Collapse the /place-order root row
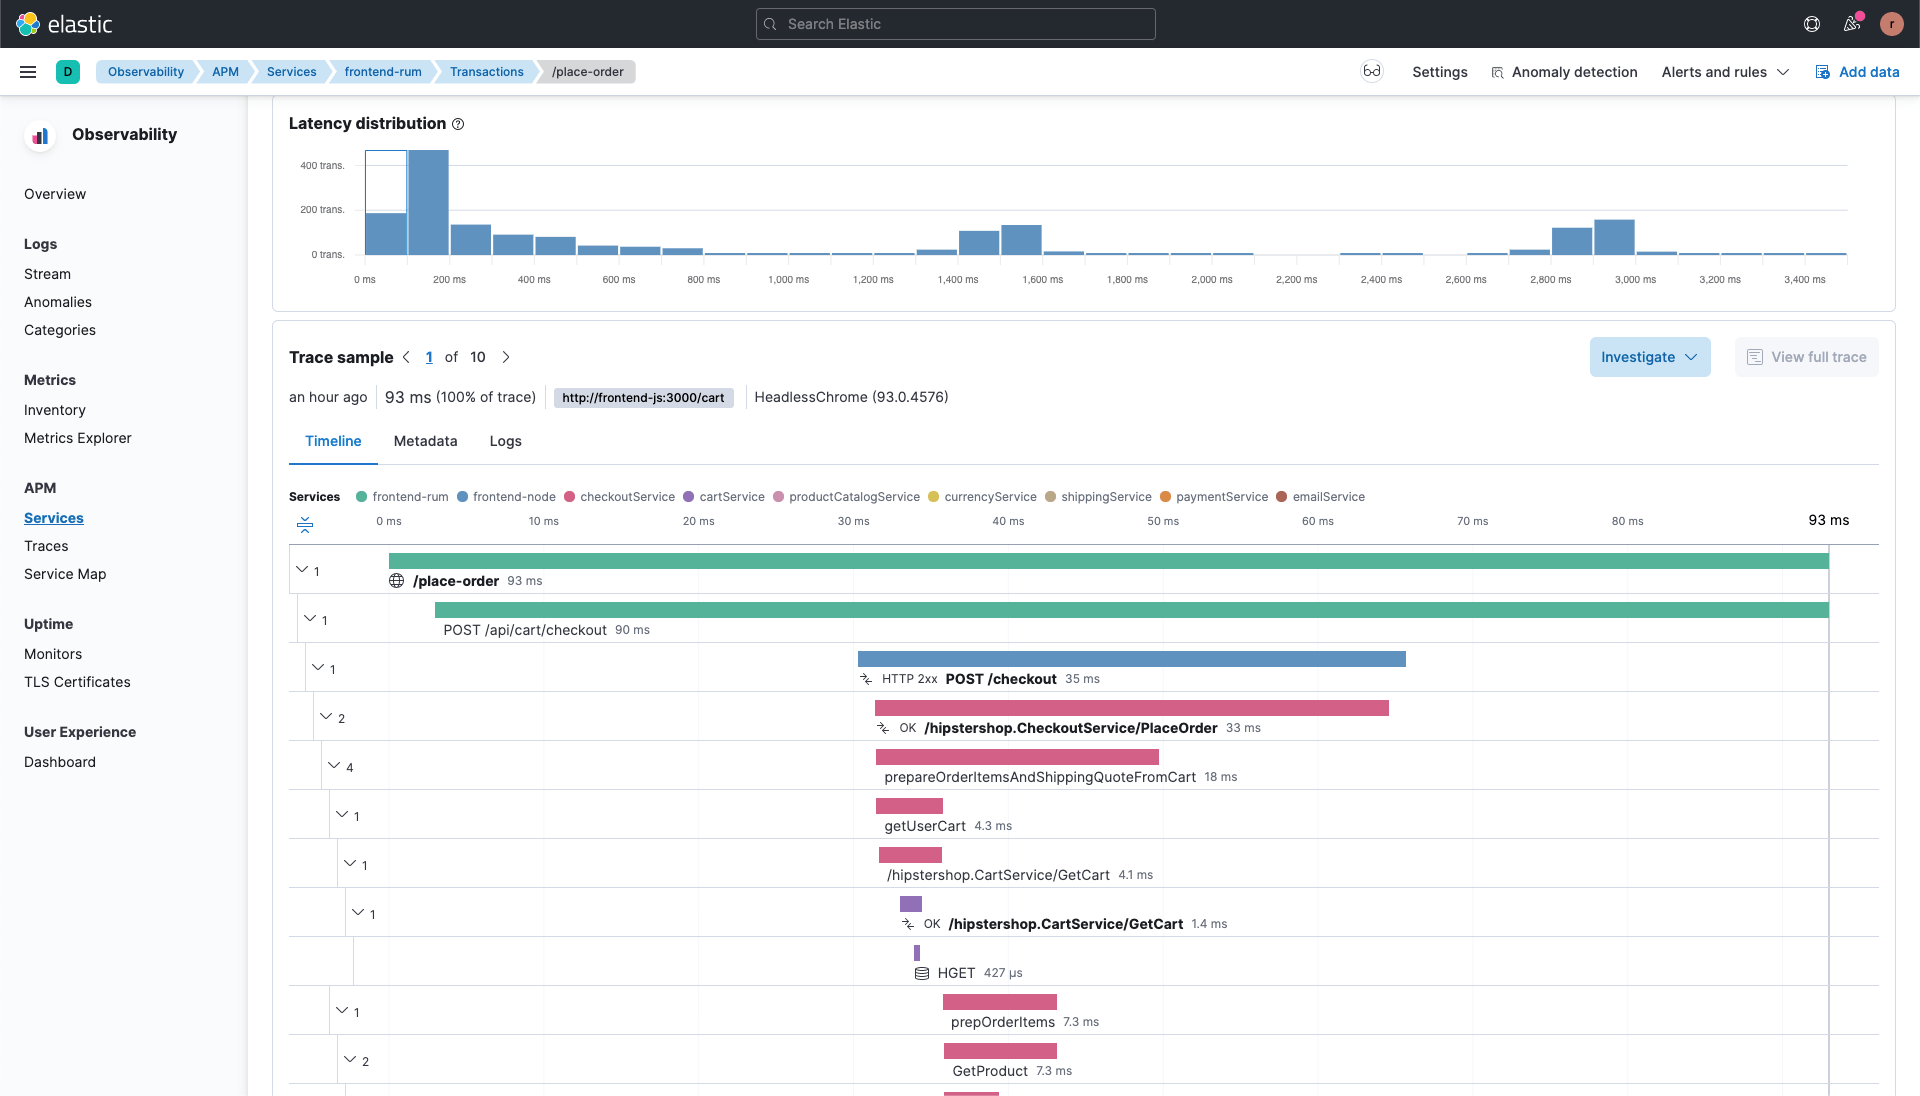 pos(302,569)
